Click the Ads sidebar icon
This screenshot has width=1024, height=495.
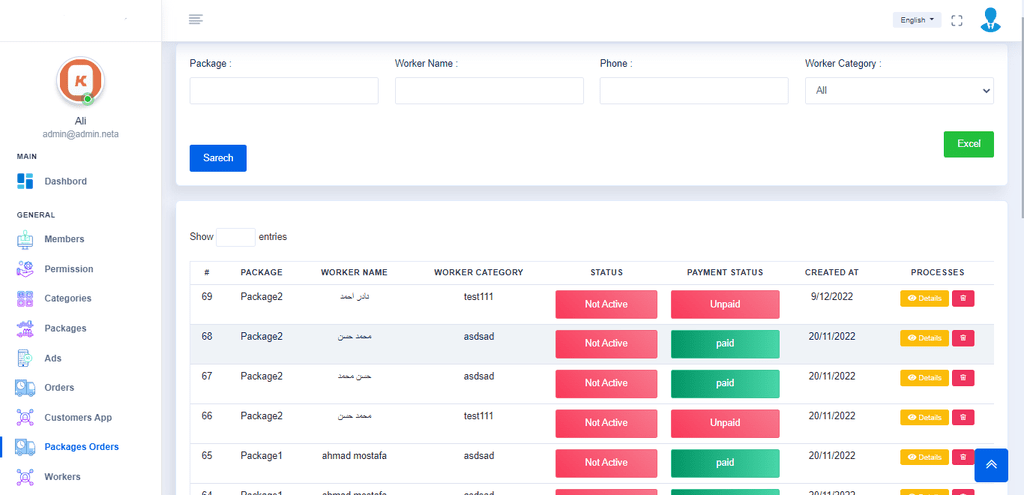click(x=25, y=358)
